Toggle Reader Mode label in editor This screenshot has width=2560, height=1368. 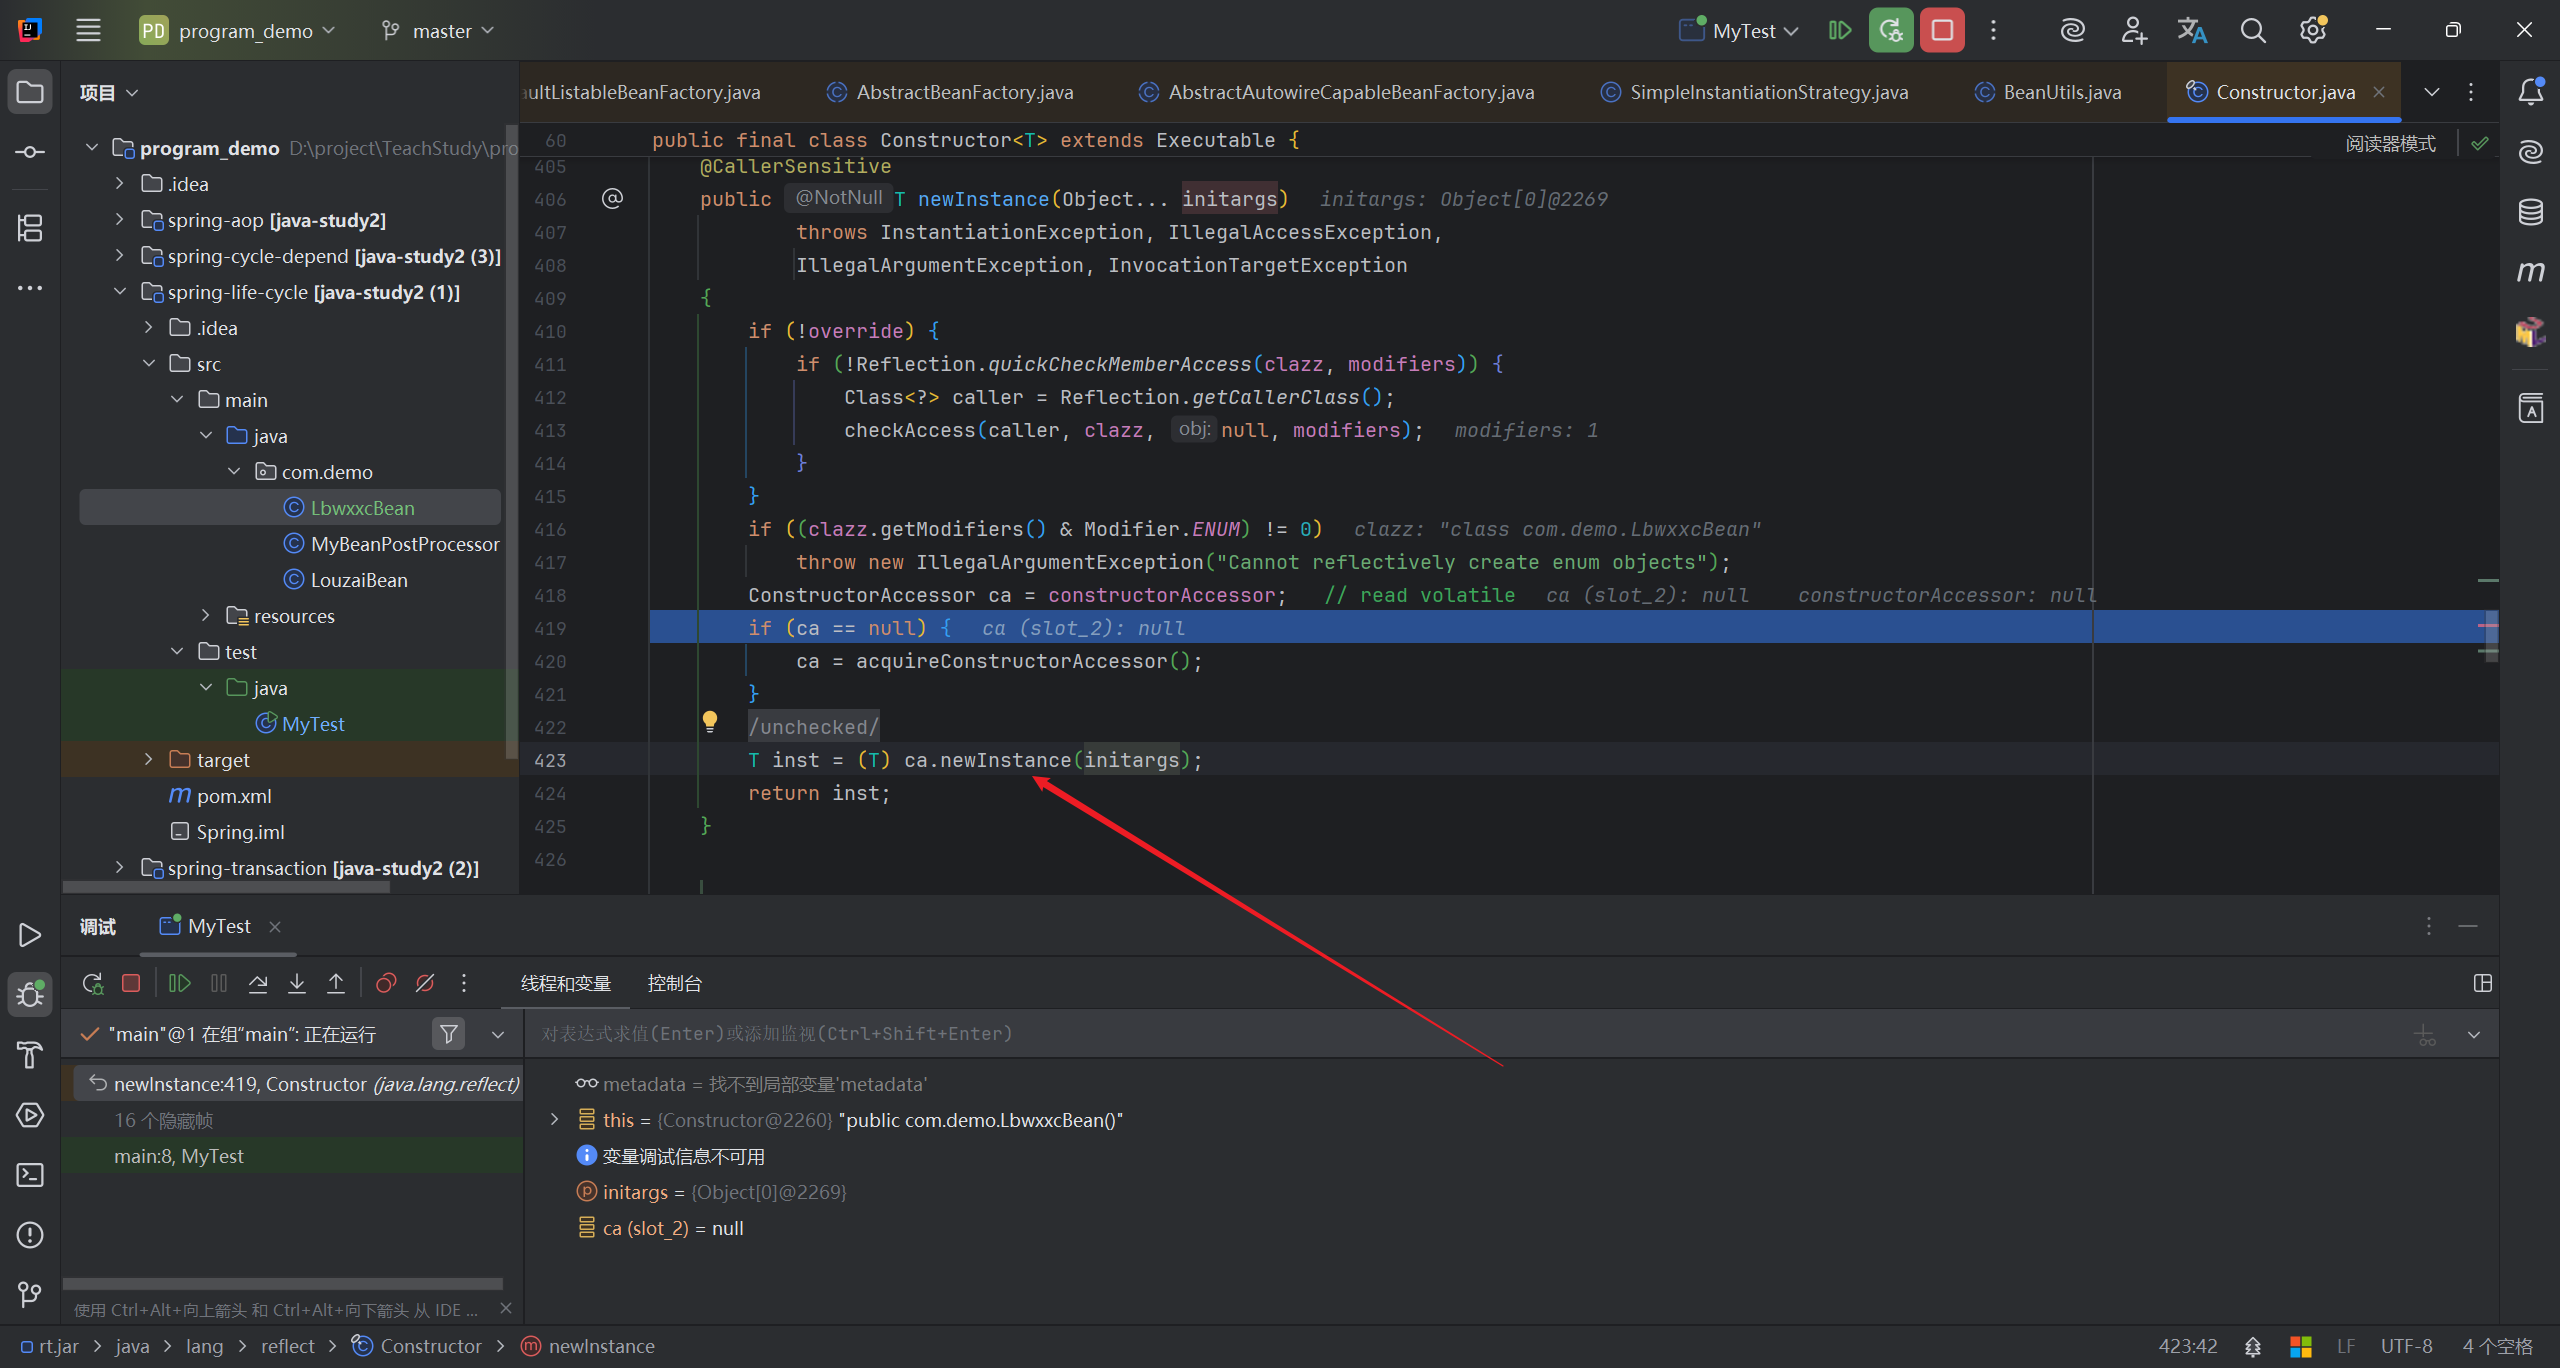pyautogui.click(x=2390, y=144)
